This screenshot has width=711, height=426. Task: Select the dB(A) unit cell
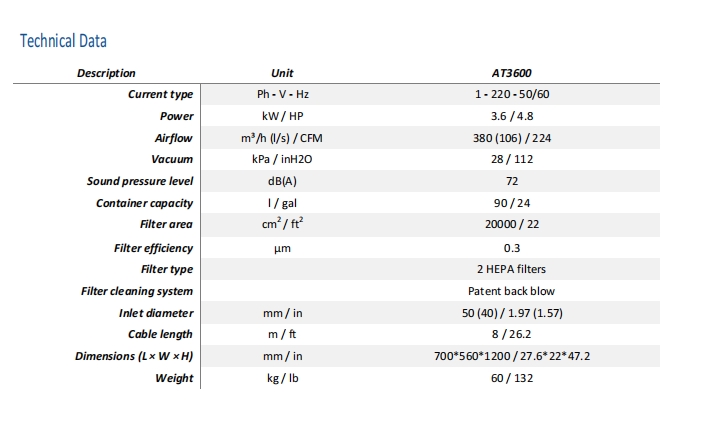click(282, 181)
